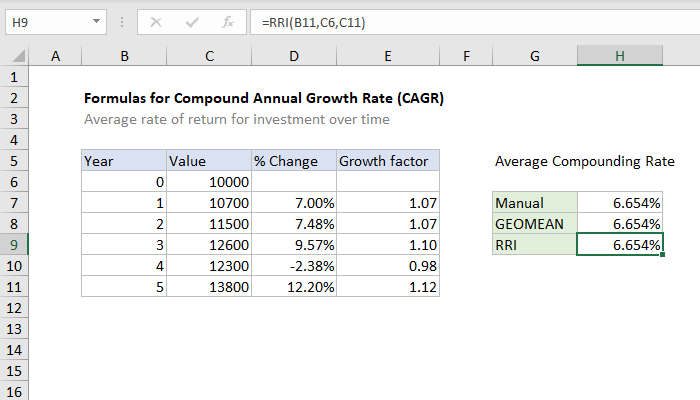The image size is (700, 400).
Task: Select the 7.00% change cell
Action: coord(294,203)
